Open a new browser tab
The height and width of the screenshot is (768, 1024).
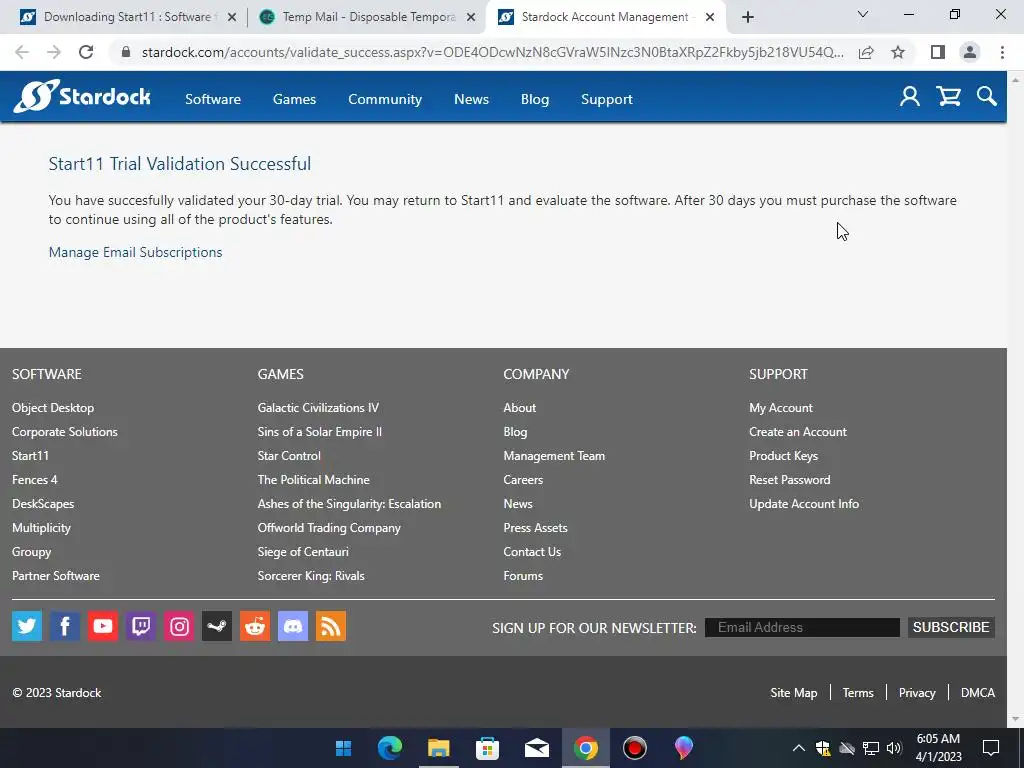(x=748, y=18)
